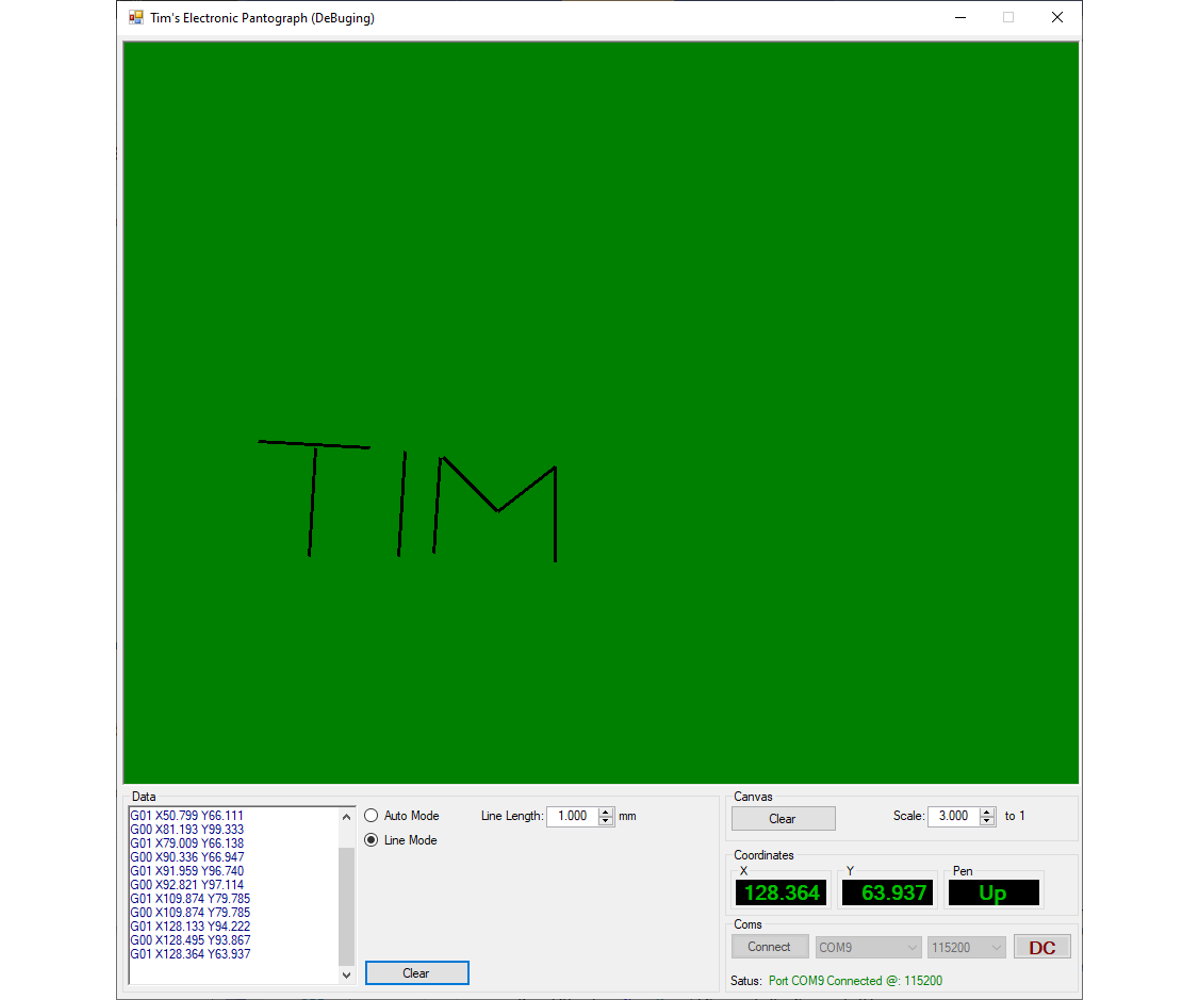This screenshot has height=1000, width=1200.
Task: Select Auto Mode
Action: (x=371, y=815)
